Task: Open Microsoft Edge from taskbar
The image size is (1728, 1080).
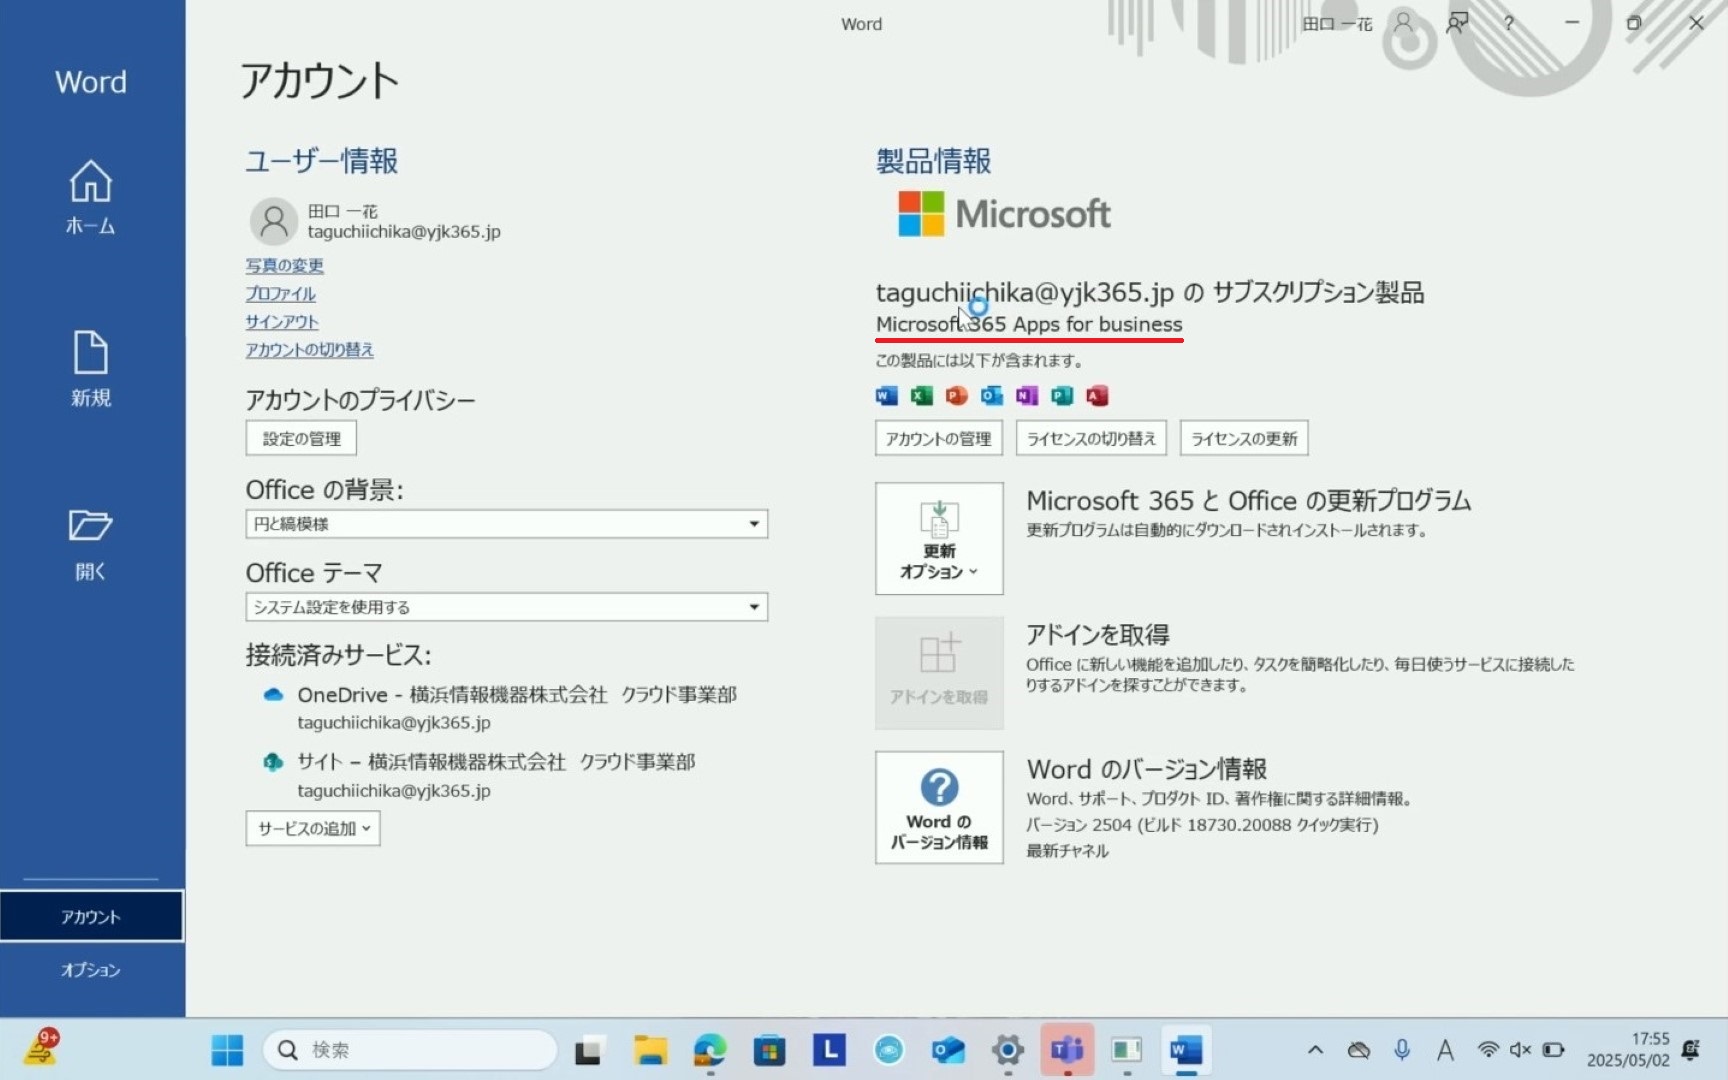Action: (x=710, y=1050)
